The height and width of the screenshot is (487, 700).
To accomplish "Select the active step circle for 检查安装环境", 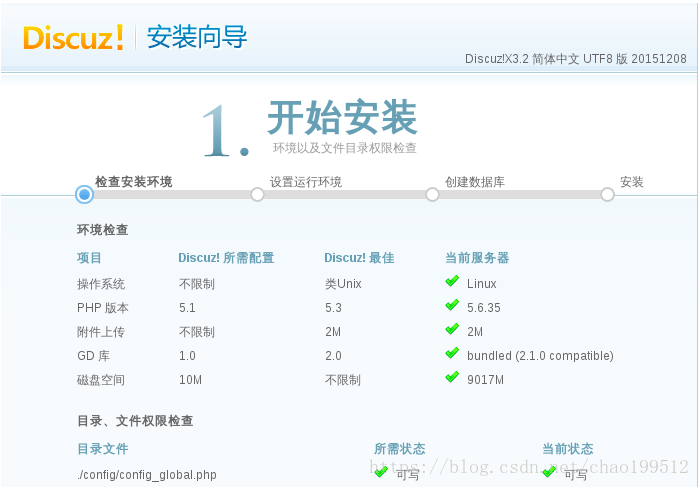I will coord(84,195).
